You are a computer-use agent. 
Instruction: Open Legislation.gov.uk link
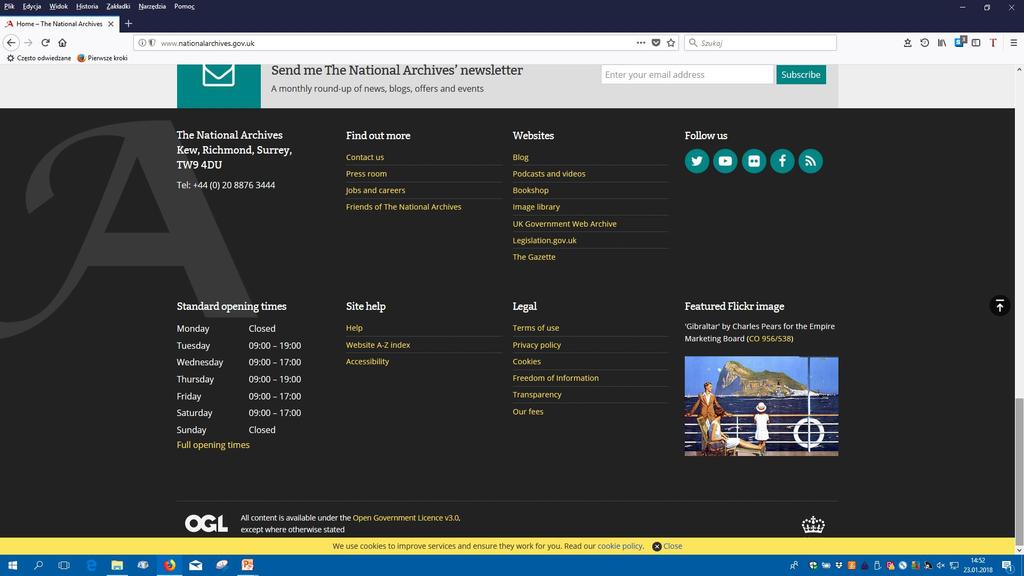point(545,240)
